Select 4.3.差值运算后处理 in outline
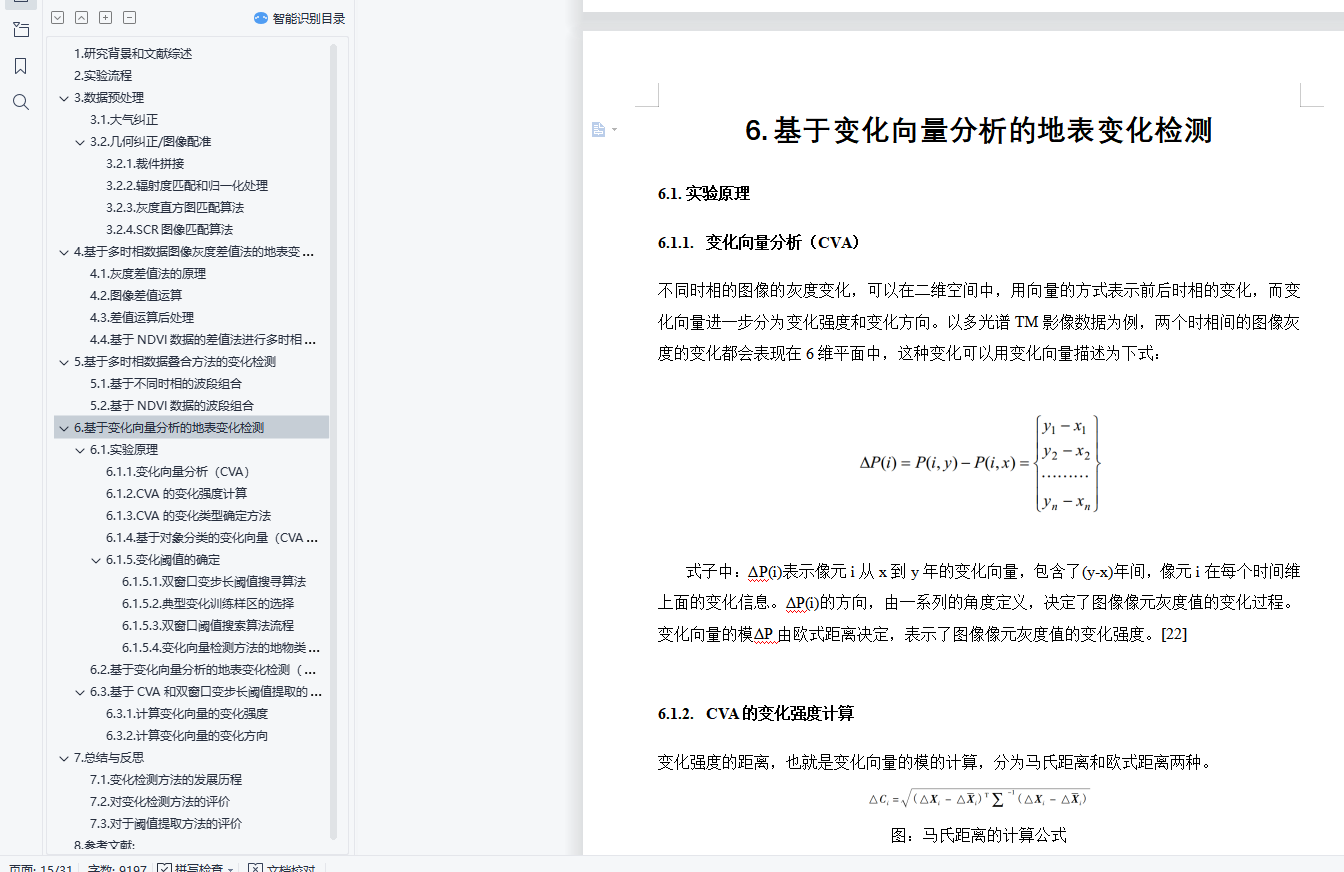This screenshot has width=1344, height=872. (x=142, y=318)
